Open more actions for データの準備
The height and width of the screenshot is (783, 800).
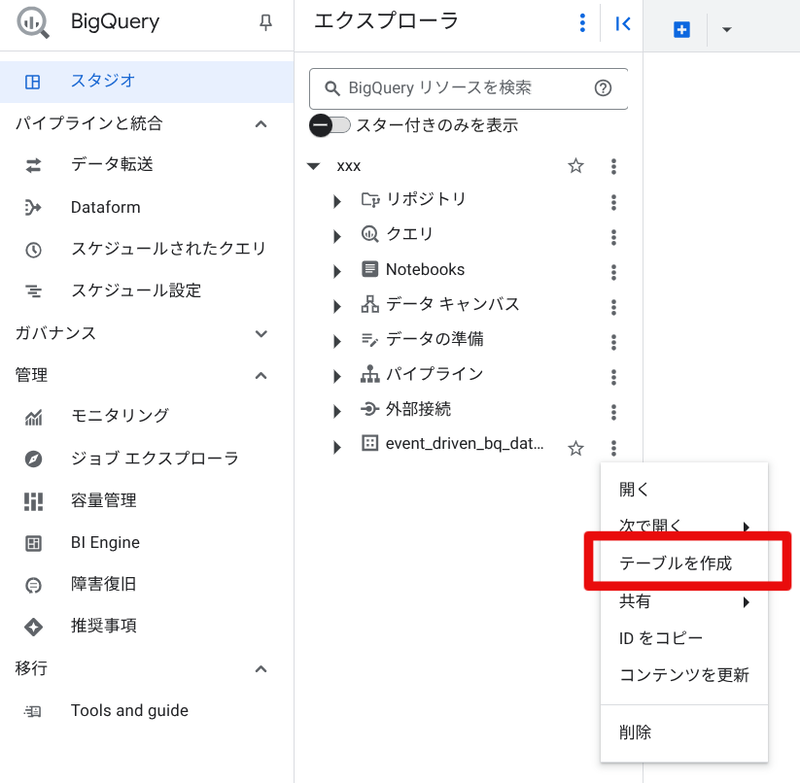pyautogui.click(x=613, y=342)
